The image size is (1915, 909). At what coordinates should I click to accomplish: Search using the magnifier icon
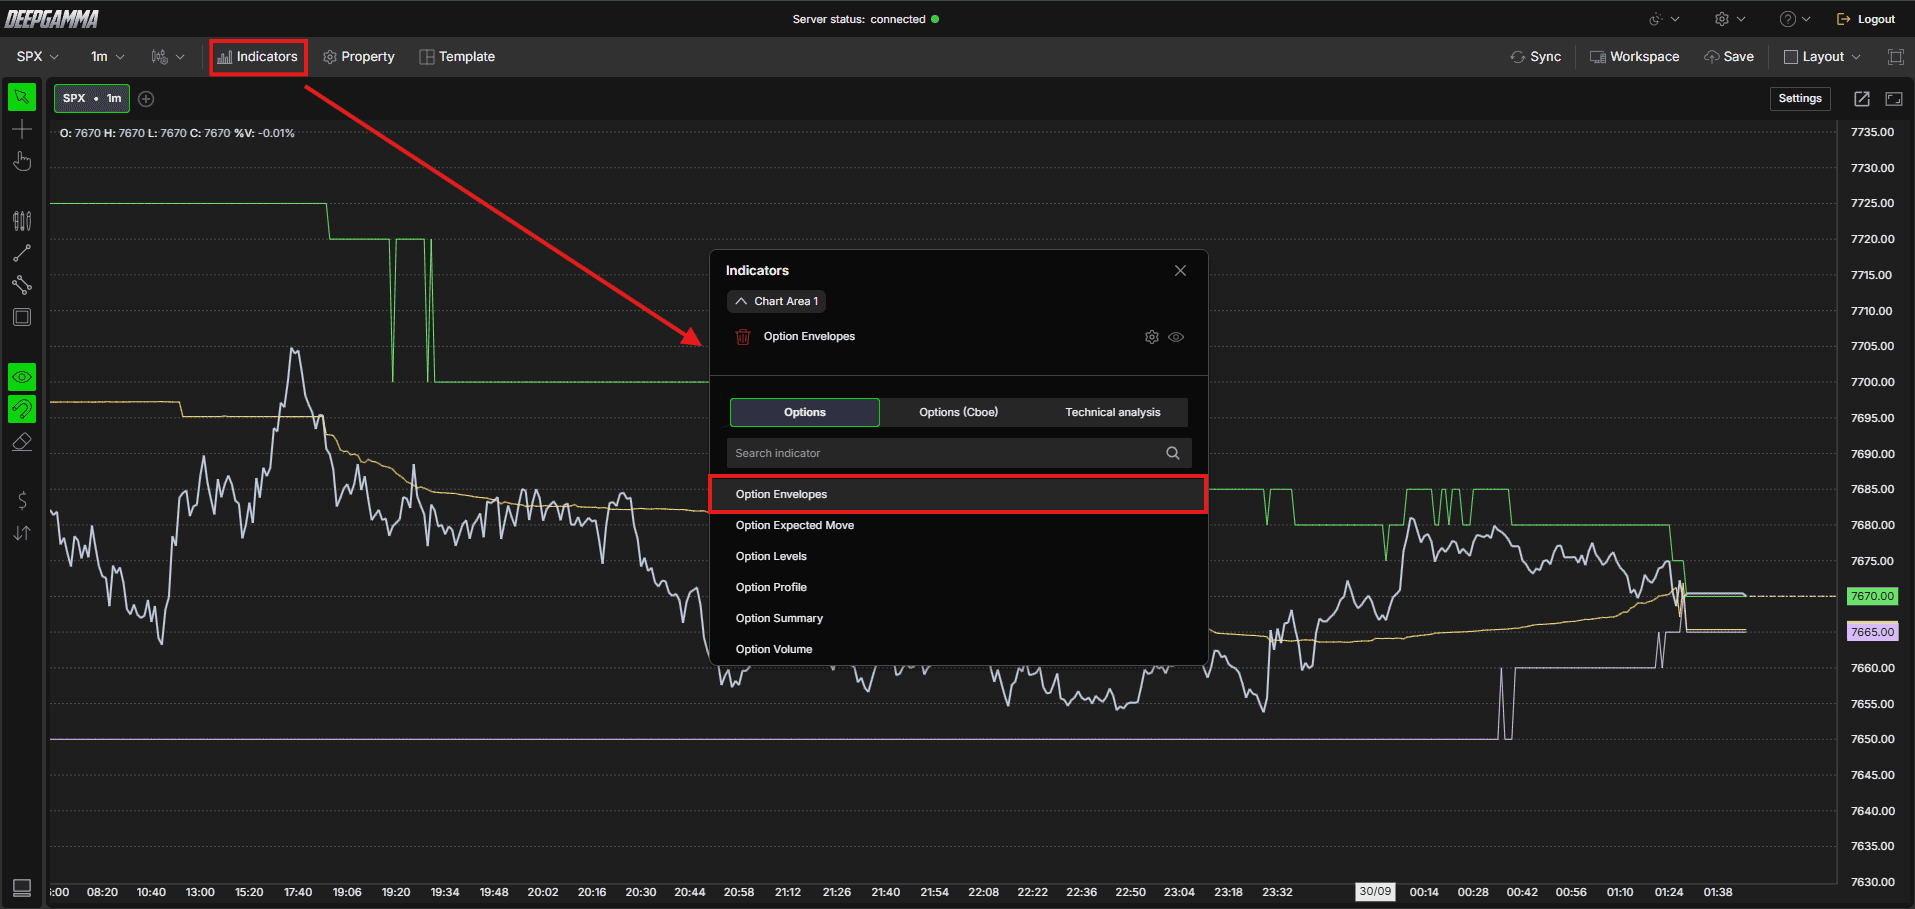pyautogui.click(x=1173, y=453)
